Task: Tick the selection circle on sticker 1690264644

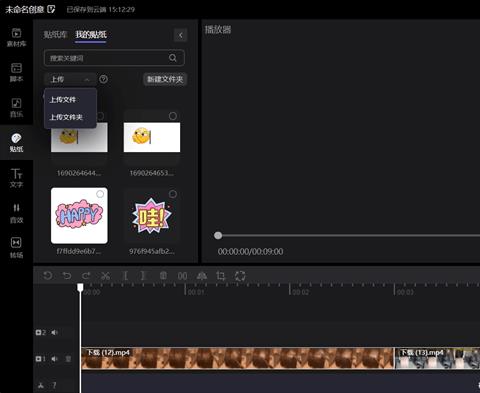Action: [x=100, y=116]
